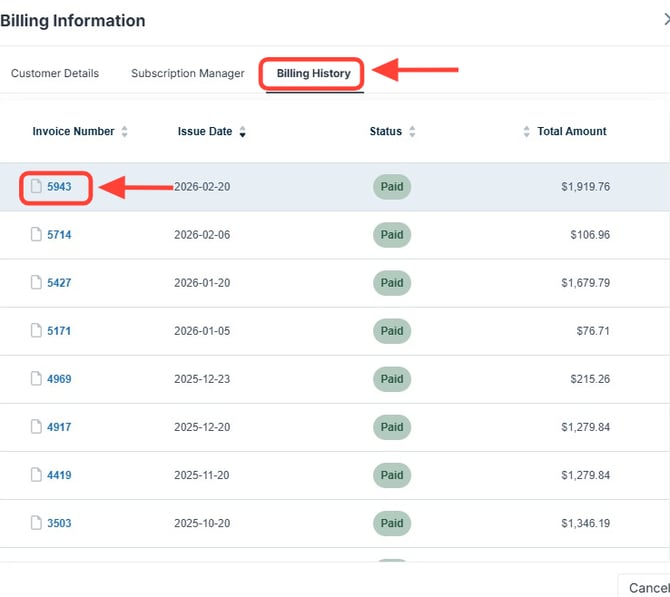Click Paid badge for invoice 3503

coord(392,523)
